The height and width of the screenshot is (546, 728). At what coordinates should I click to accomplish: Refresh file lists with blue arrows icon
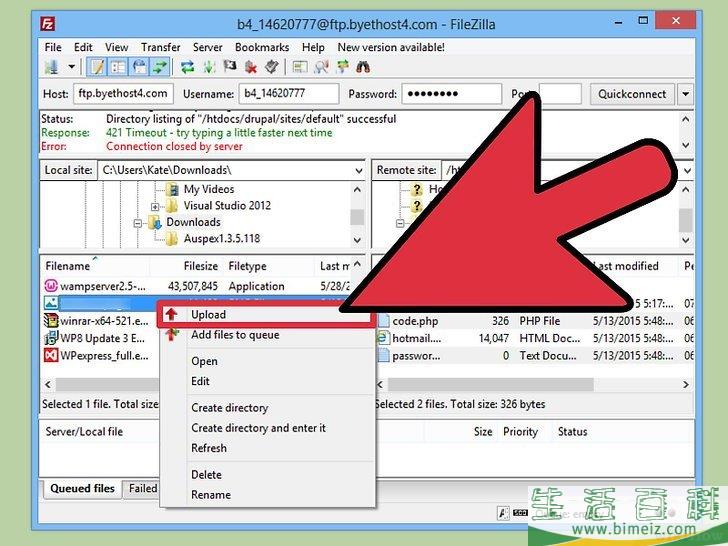tap(188, 67)
